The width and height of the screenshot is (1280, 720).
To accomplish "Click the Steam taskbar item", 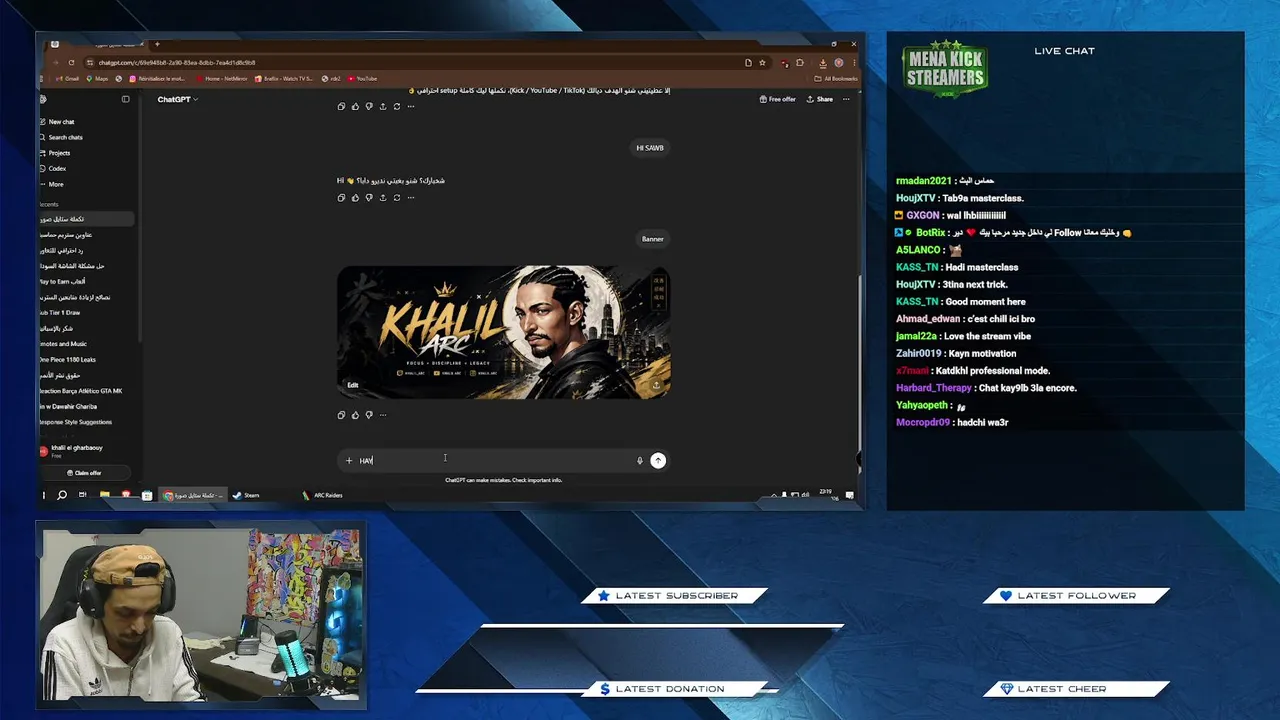I will tap(246, 495).
